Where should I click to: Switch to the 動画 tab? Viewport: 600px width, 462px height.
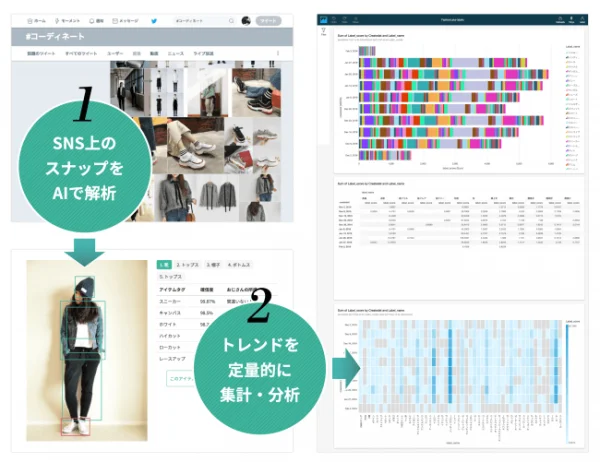coord(154,54)
